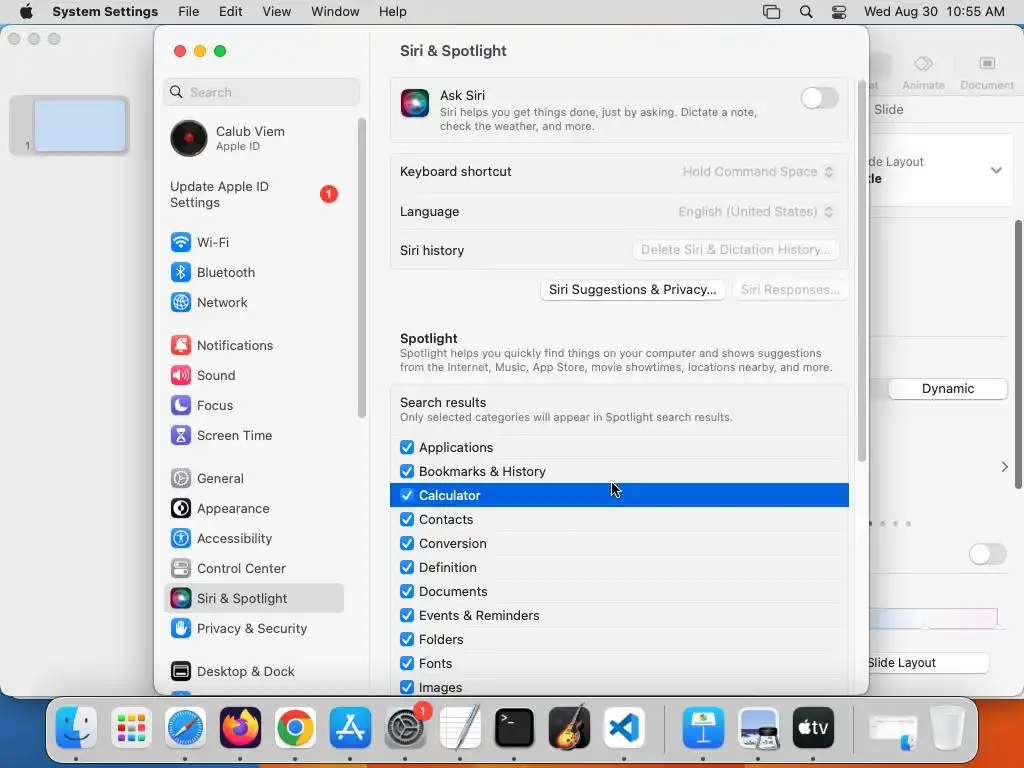Uncheck Events & Reminders checkbox
The width and height of the screenshot is (1024, 768).
pos(407,615)
